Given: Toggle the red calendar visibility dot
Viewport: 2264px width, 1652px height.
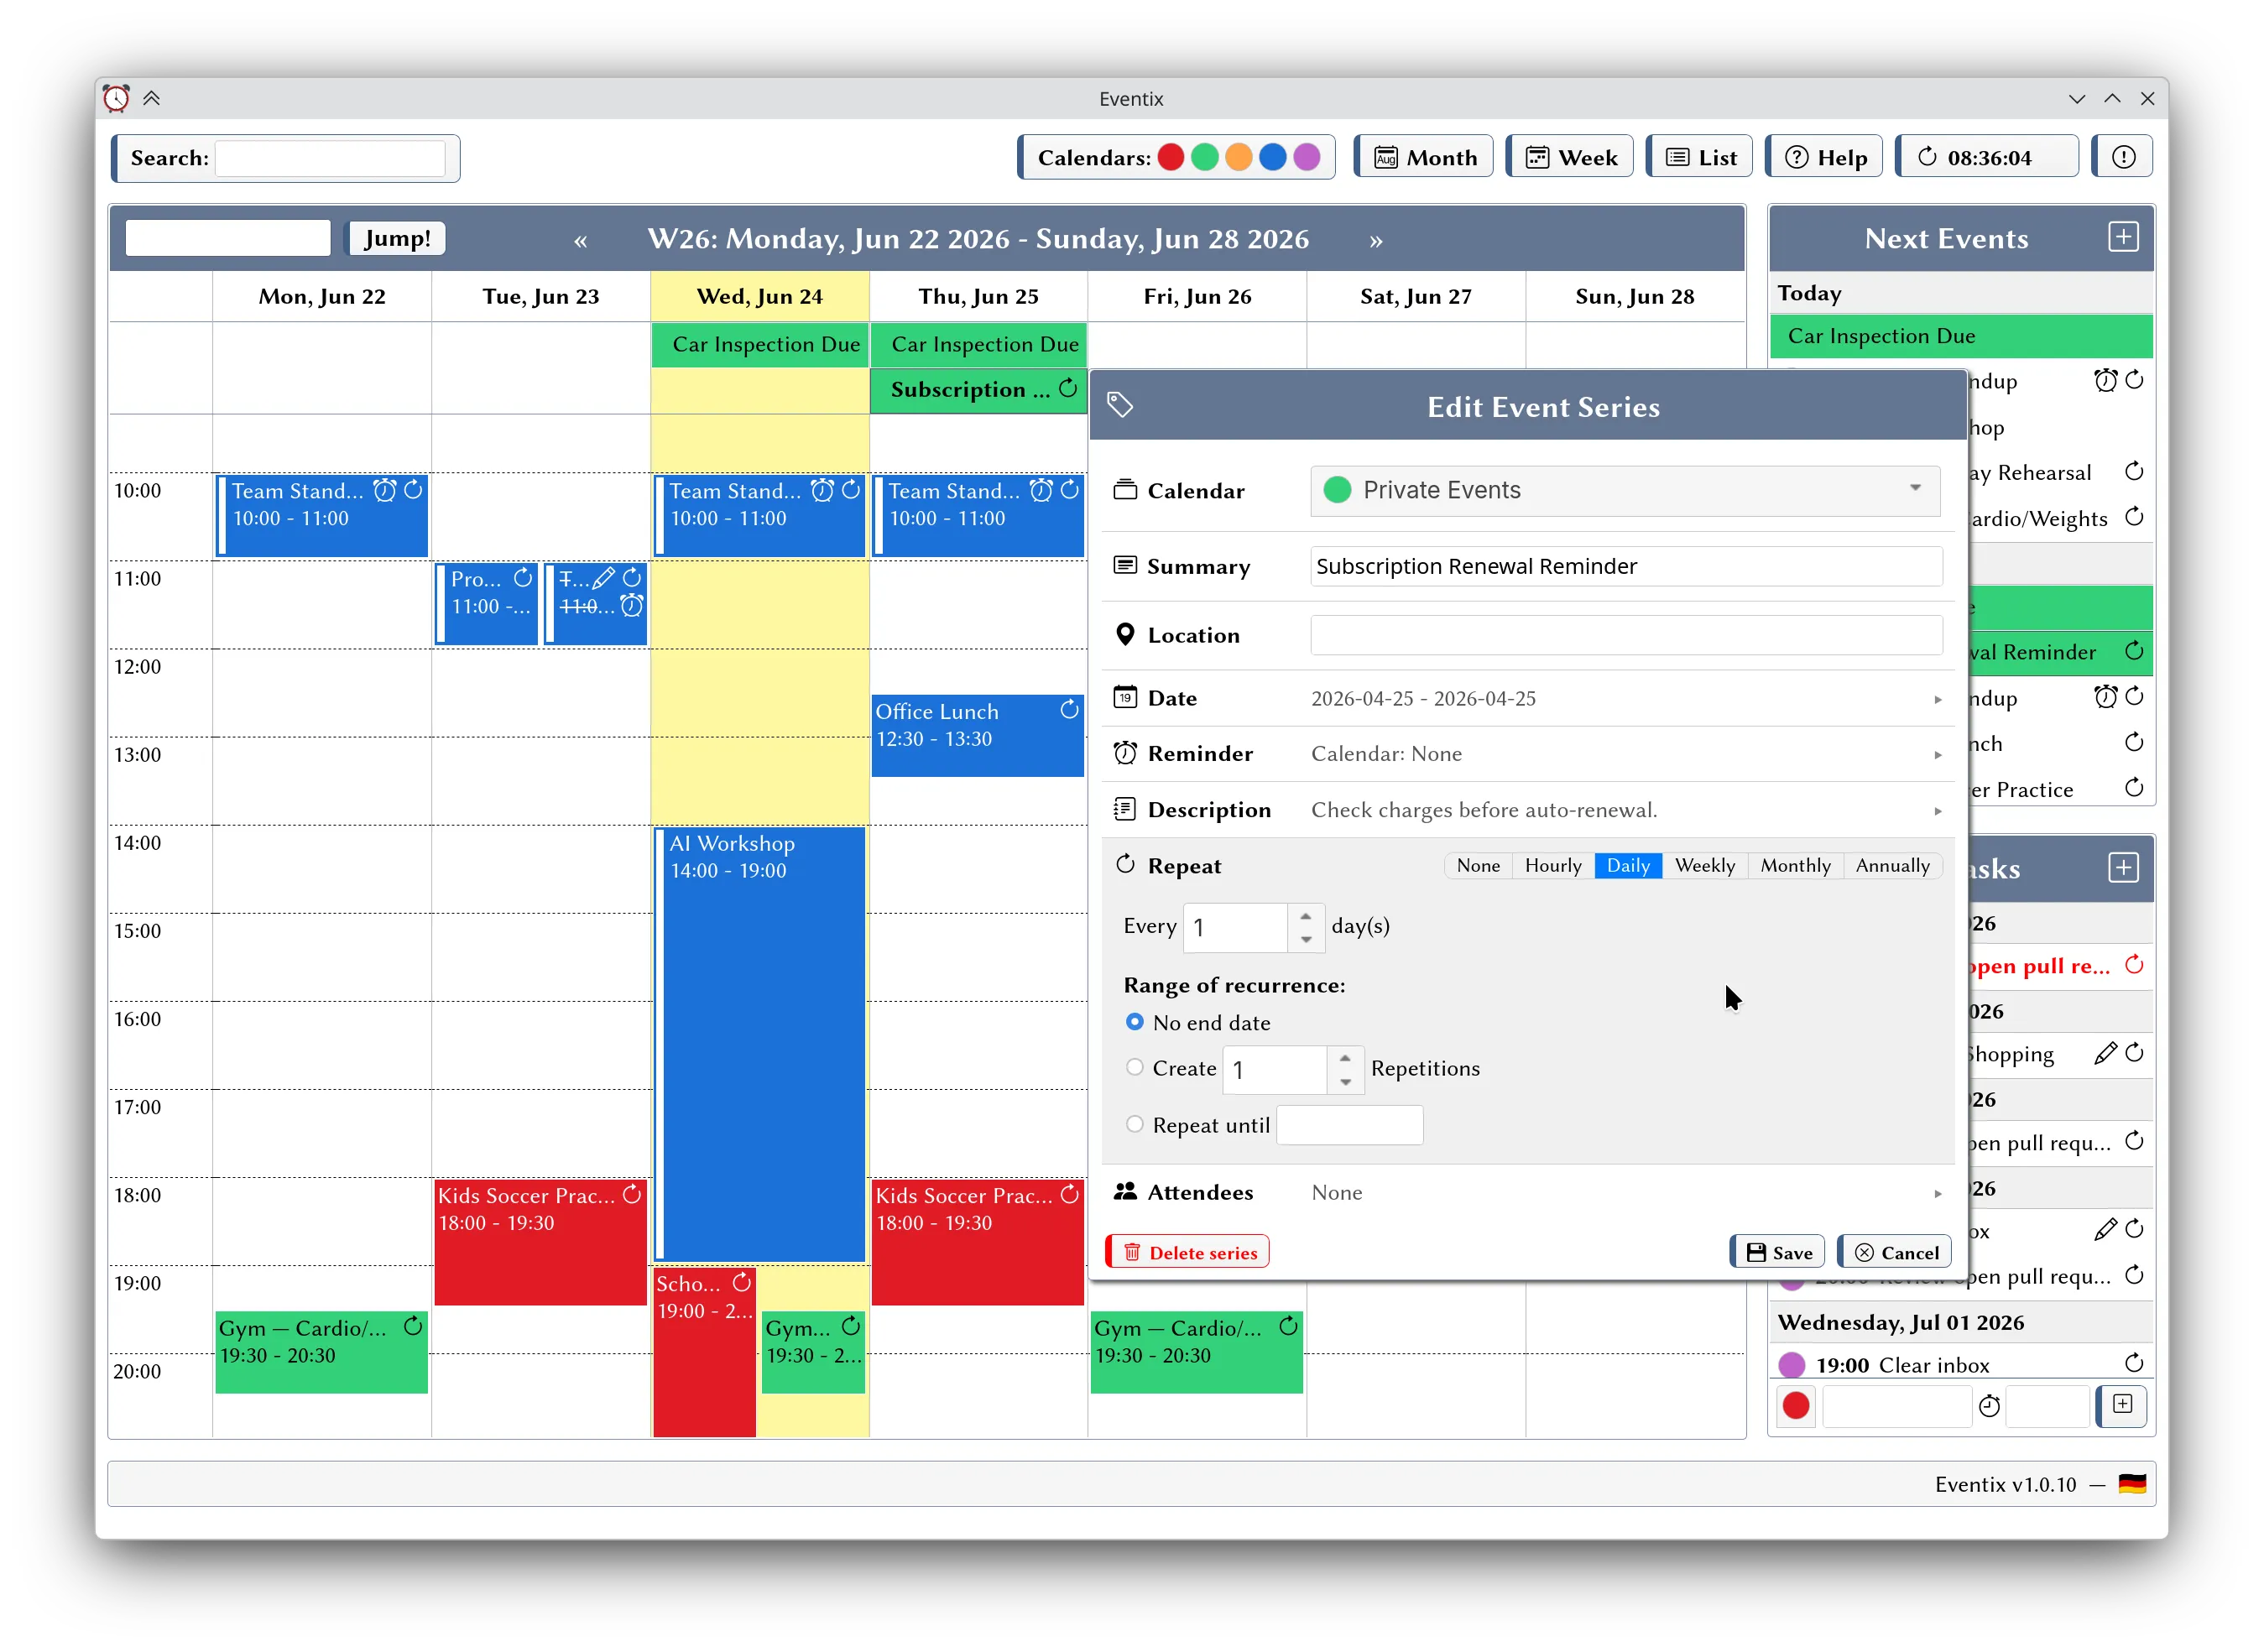Looking at the screenshot, I should click(1171, 157).
